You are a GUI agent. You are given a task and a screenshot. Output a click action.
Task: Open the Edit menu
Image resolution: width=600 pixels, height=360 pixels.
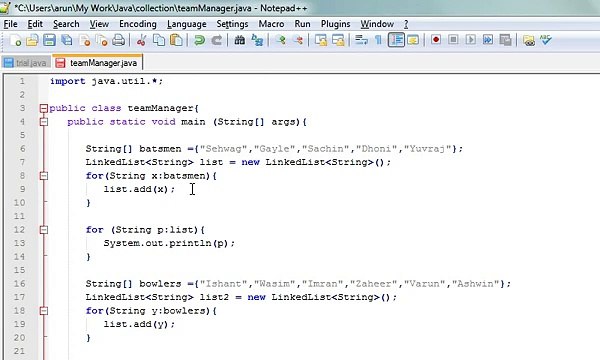point(35,24)
